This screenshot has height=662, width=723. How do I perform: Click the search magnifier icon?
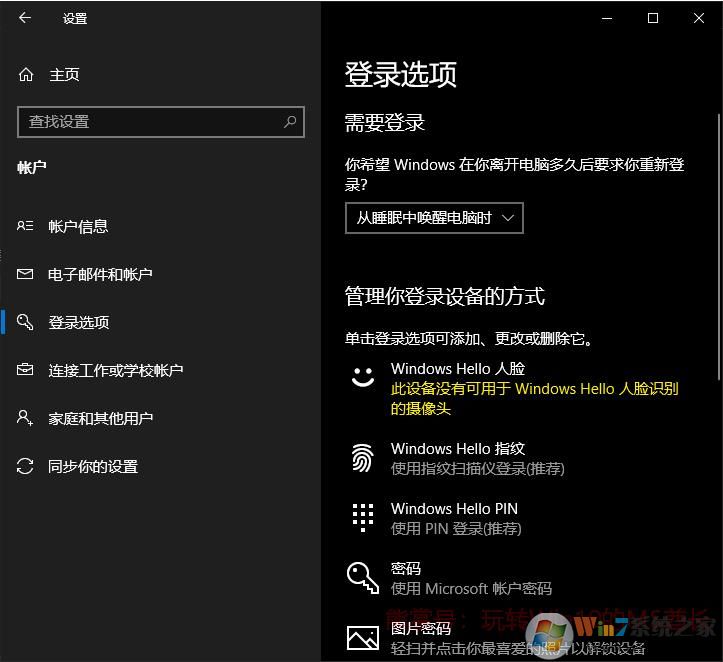(x=290, y=122)
